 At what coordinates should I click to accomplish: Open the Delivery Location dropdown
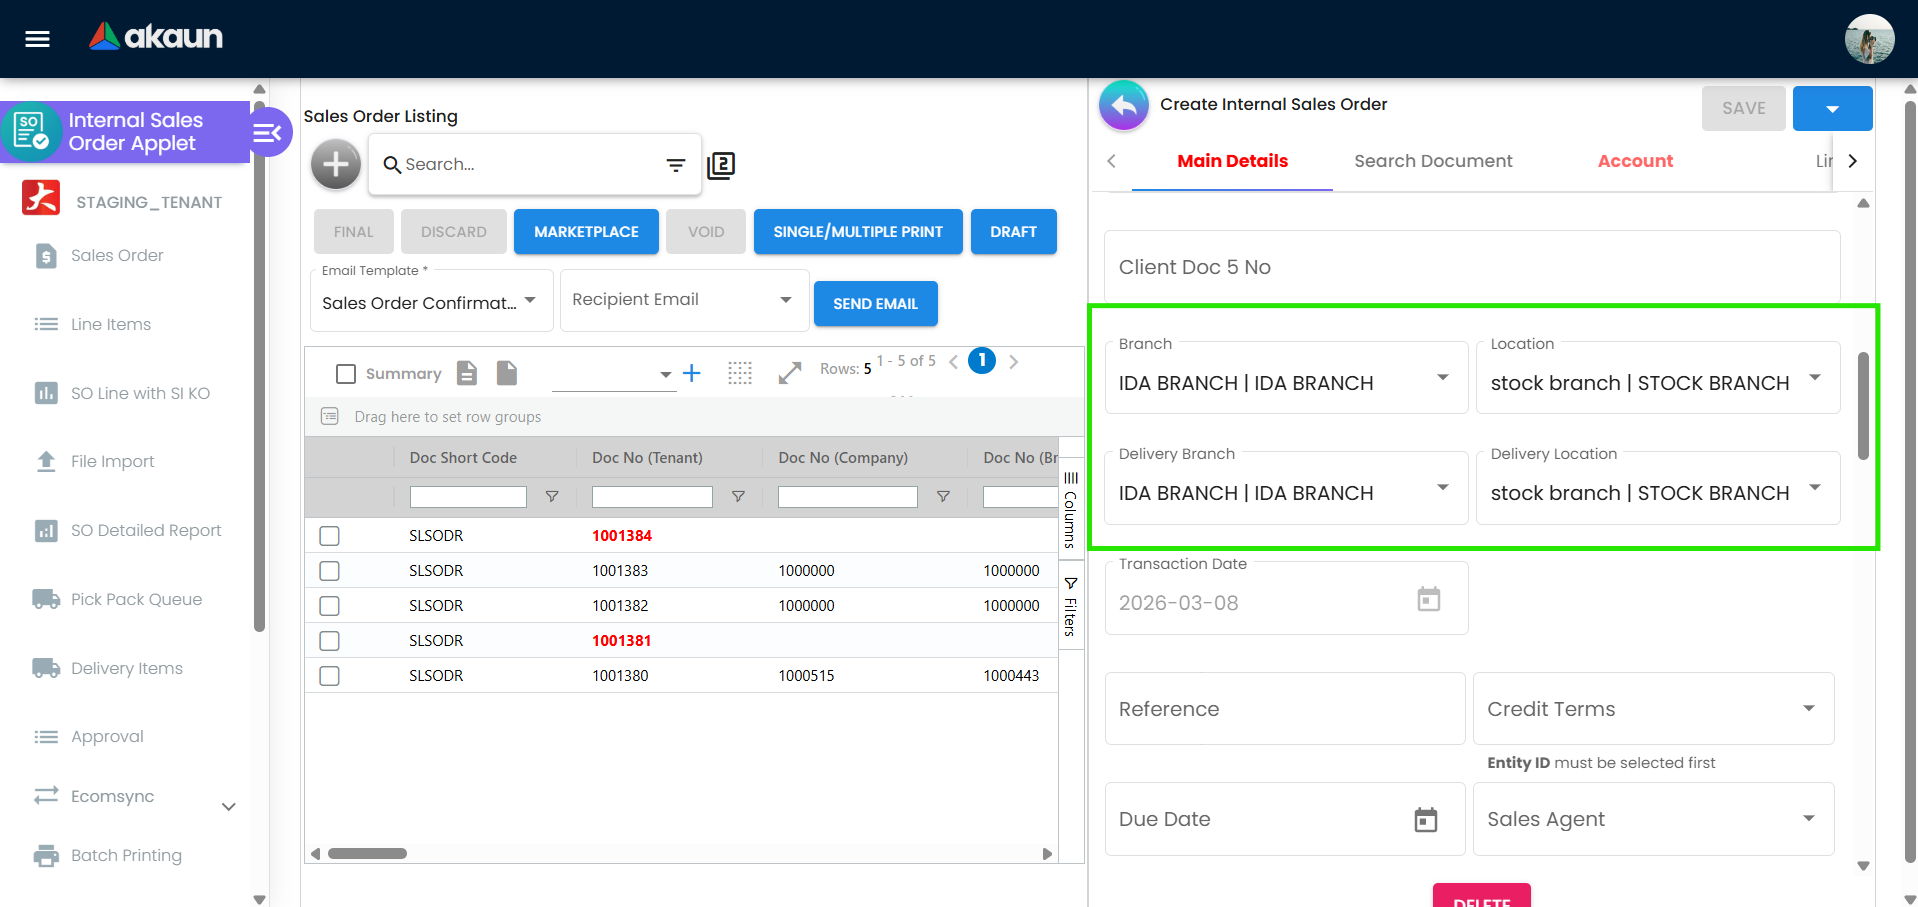1814,488
